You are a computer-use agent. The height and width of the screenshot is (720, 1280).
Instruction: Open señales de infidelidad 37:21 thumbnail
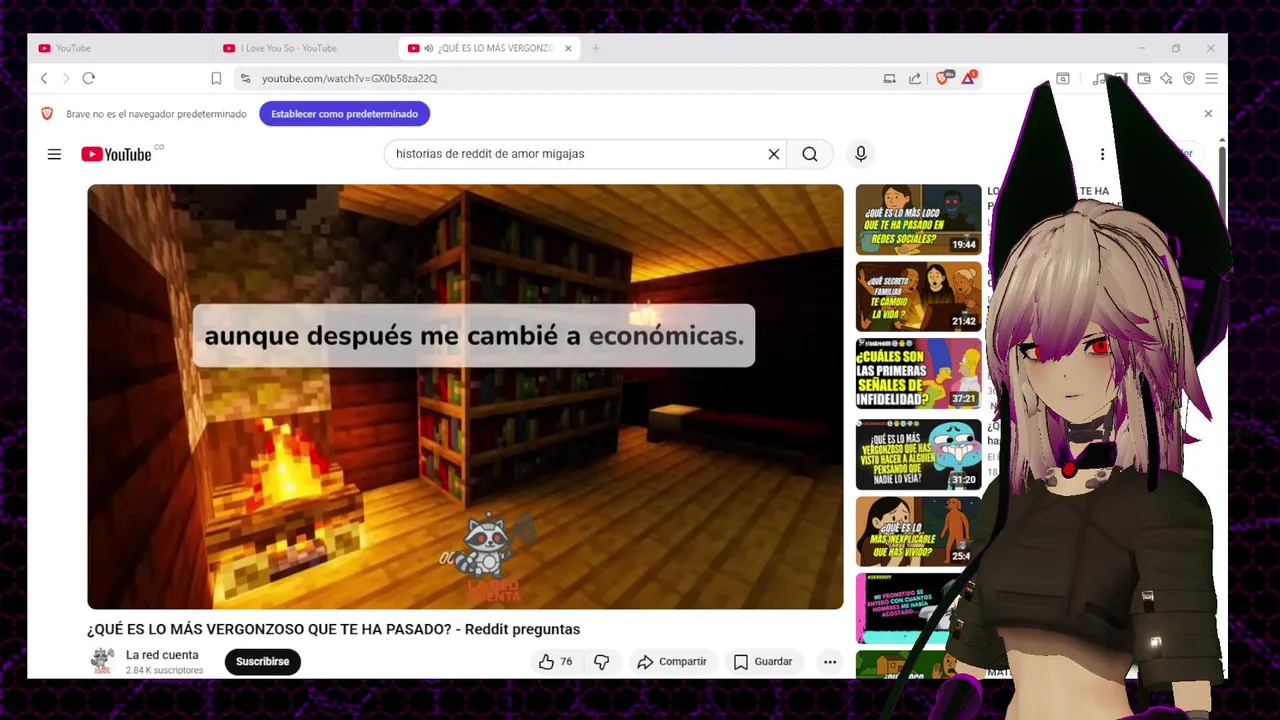pyautogui.click(x=918, y=373)
